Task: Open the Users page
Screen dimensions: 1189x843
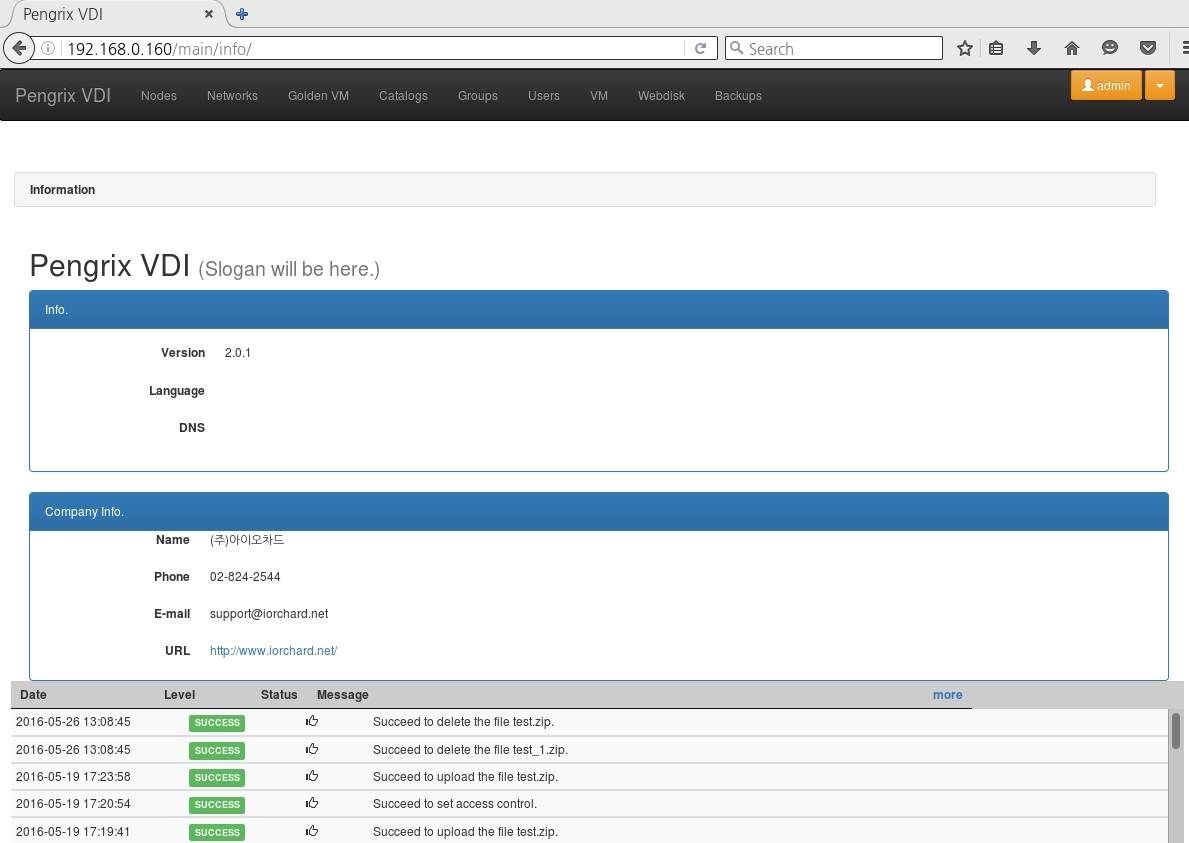Action: (544, 96)
